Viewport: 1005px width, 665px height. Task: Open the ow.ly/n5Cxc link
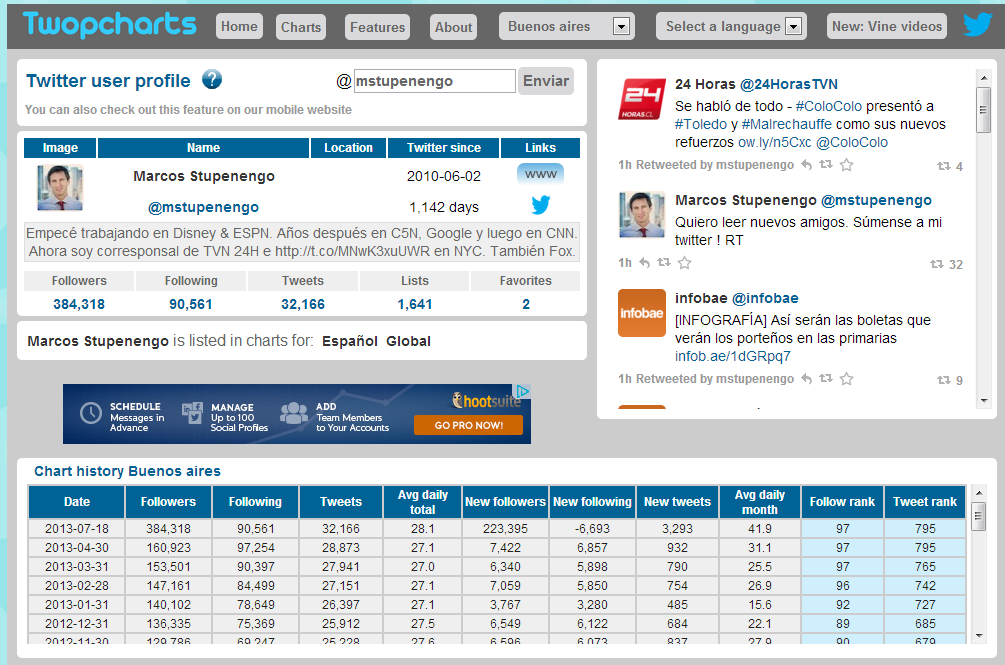[x=774, y=142]
